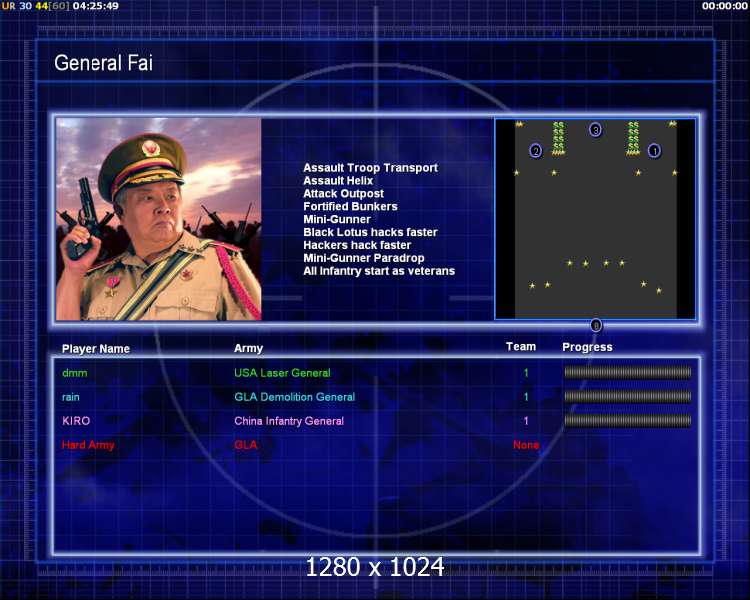Click the 'UR 30 44[60]' overlay stats
The width and height of the screenshot is (750, 600).
click(35, 6)
